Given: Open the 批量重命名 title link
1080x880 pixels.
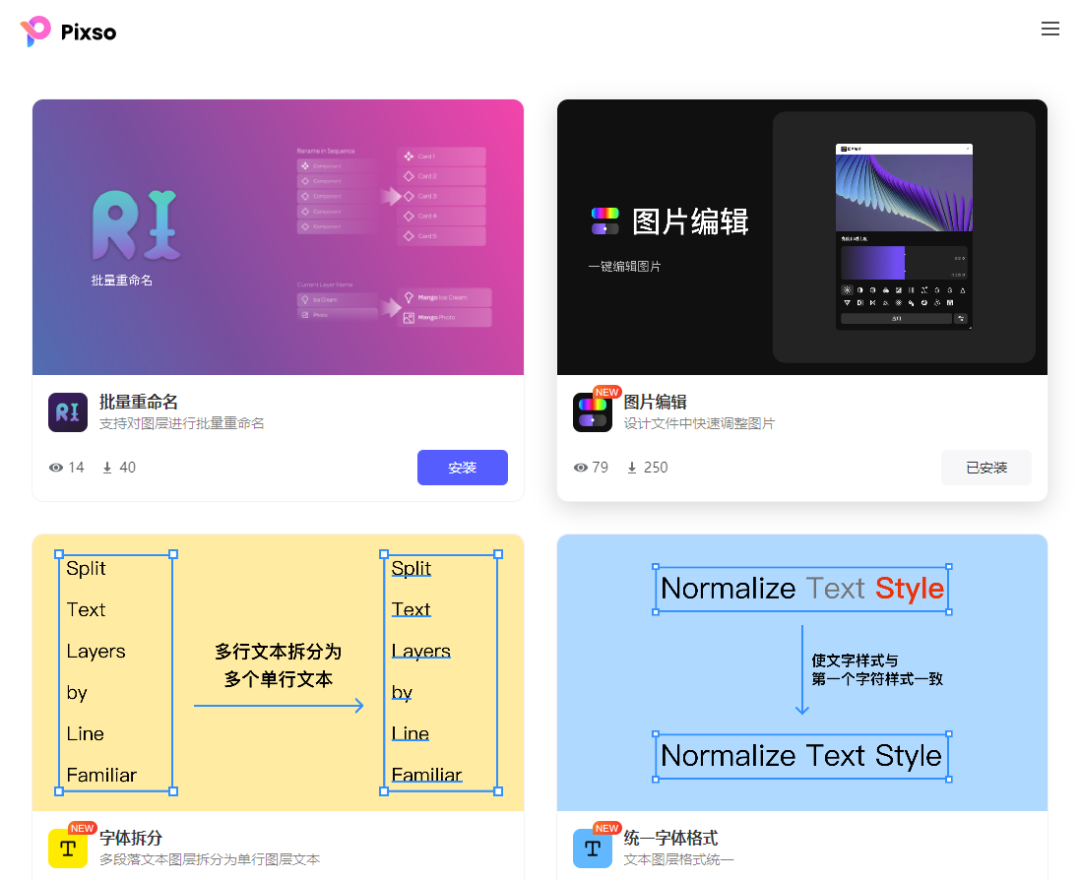Looking at the screenshot, I should click(138, 402).
